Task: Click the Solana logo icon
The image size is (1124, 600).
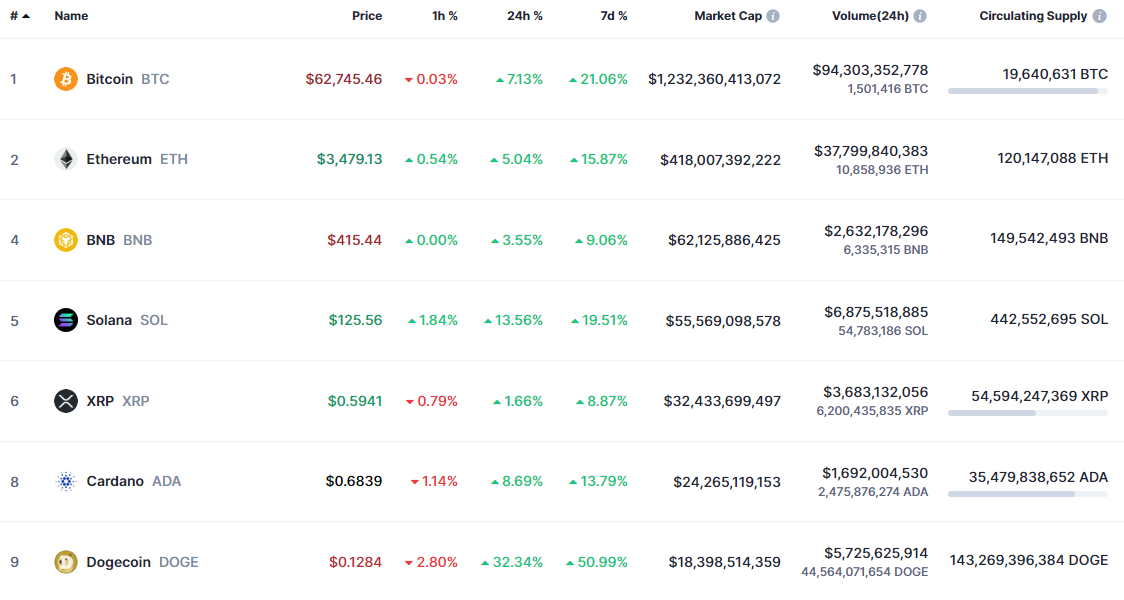Action: [x=66, y=320]
